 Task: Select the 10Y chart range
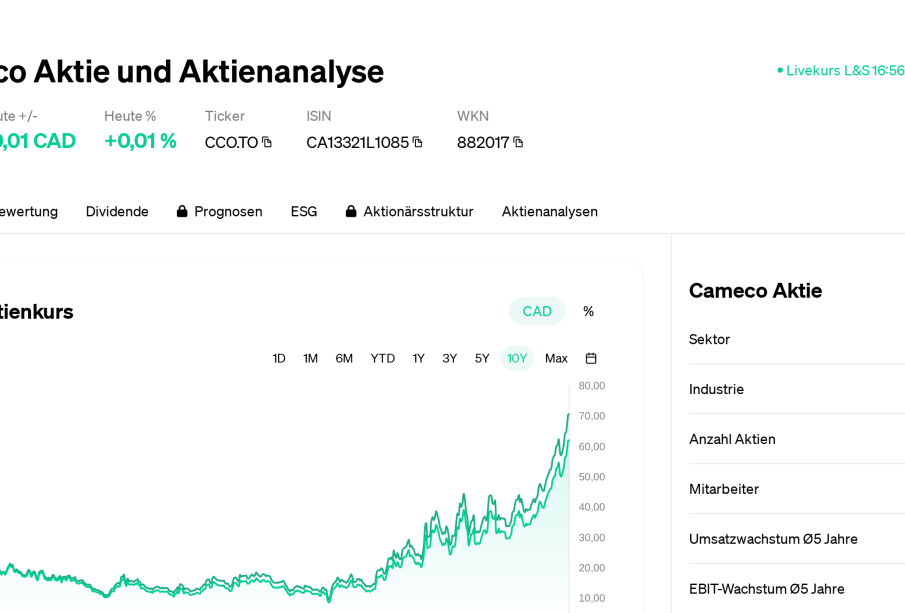[x=517, y=358]
